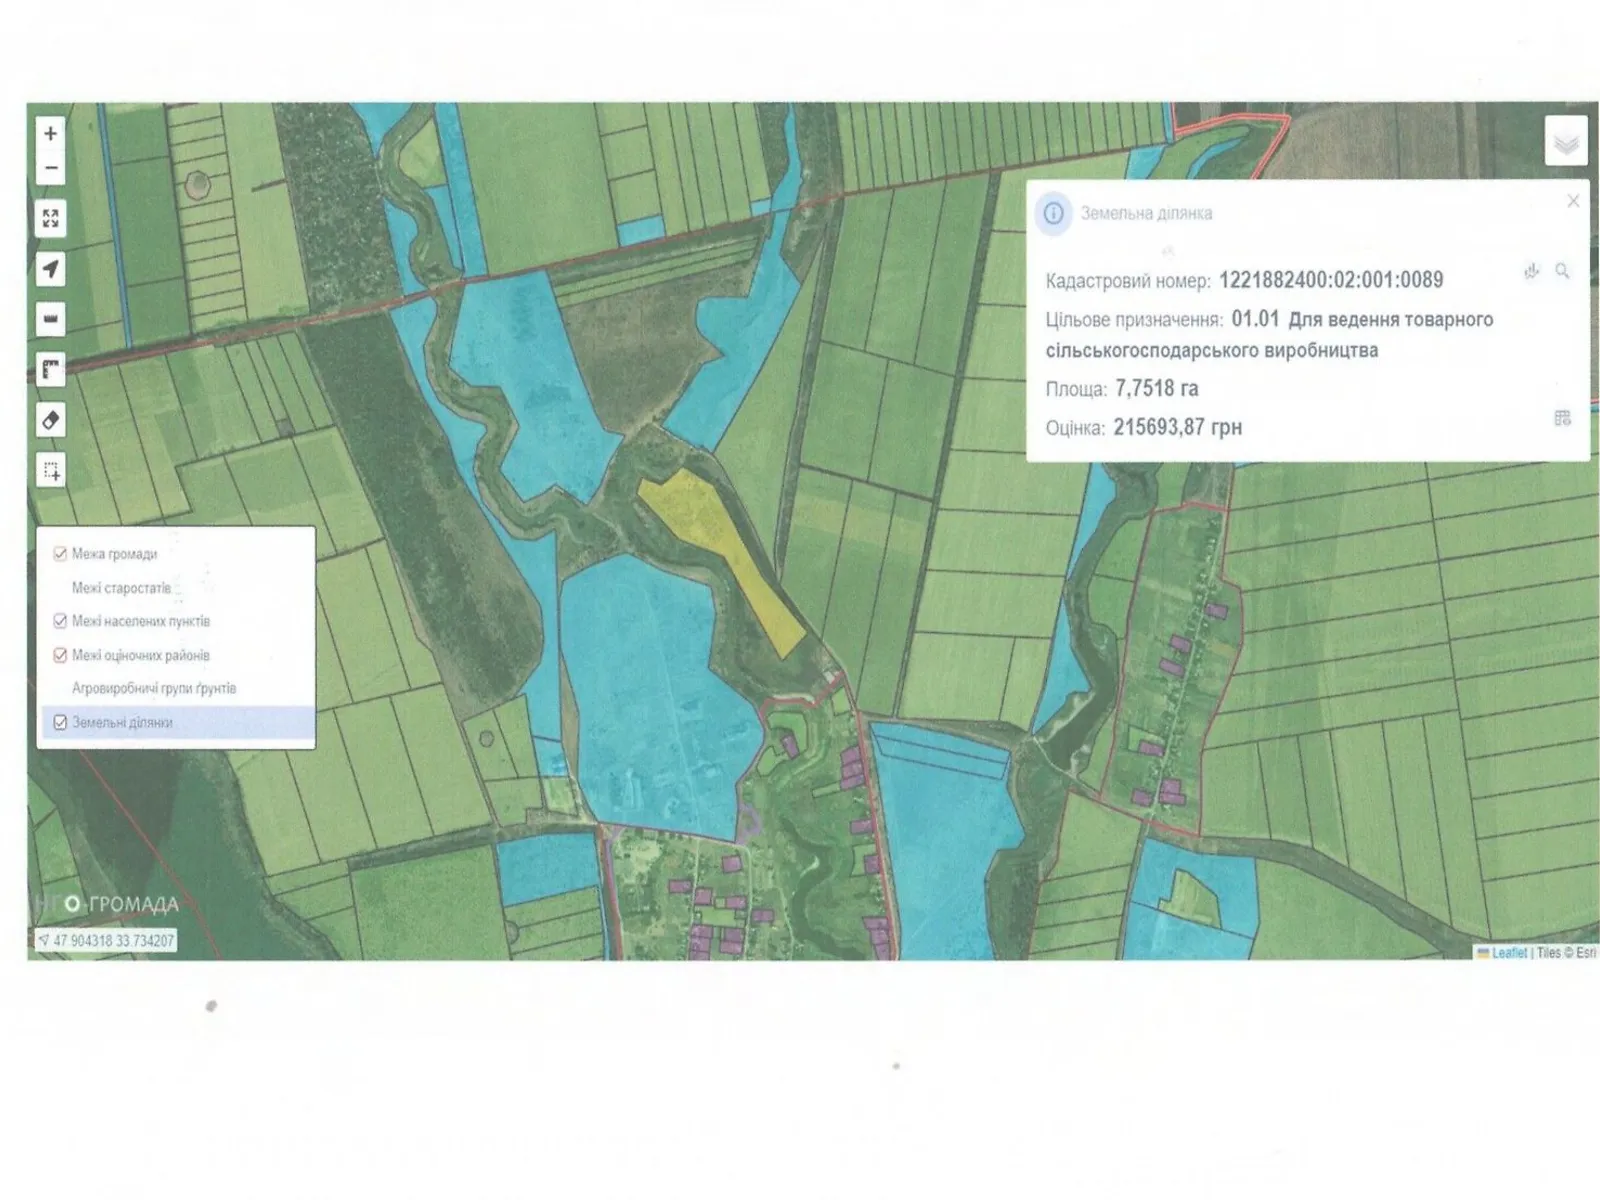
Task: Select Межі старостатів layer entry
Action: pos(121,588)
